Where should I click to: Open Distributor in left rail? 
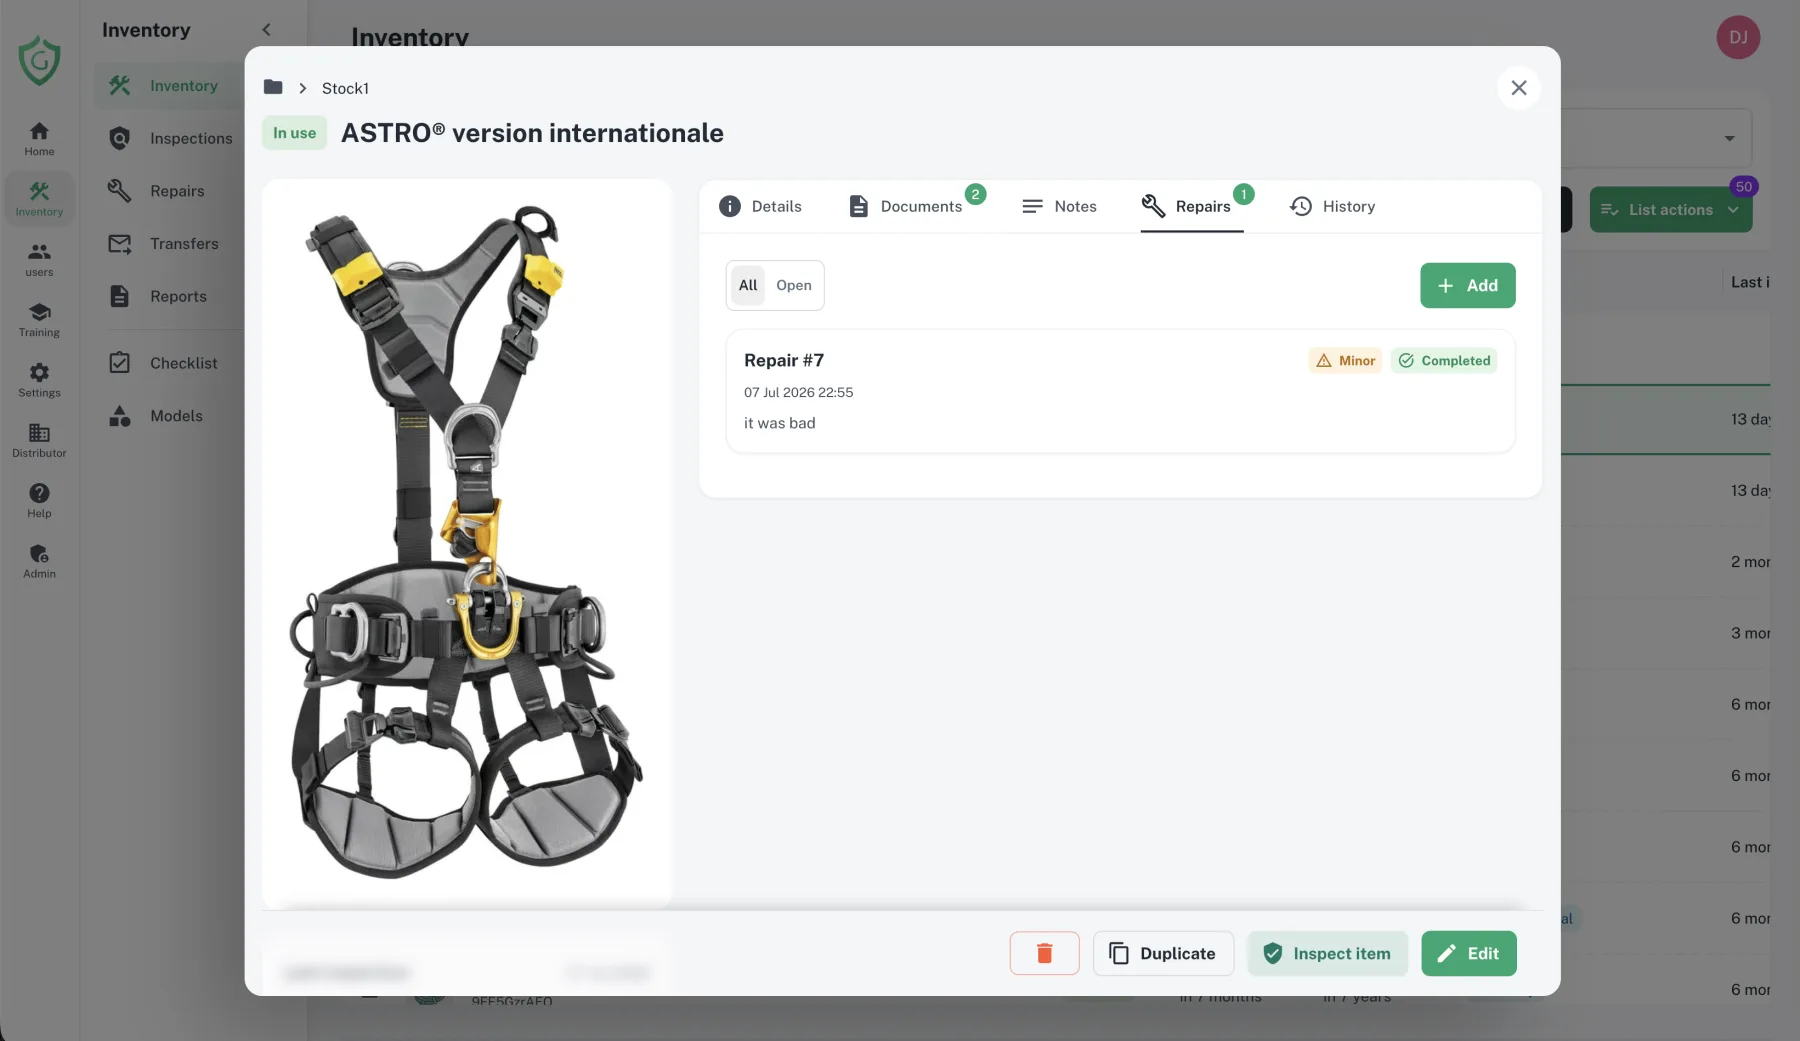coord(39,440)
